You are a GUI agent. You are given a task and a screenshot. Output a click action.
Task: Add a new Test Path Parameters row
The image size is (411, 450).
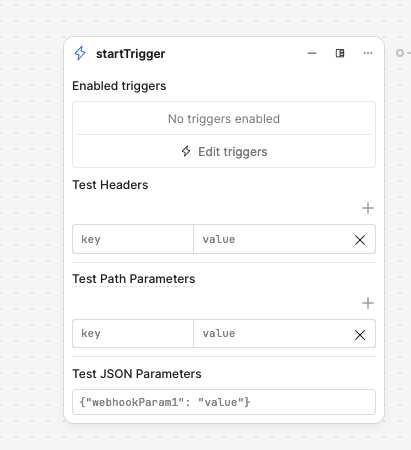pyautogui.click(x=368, y=303)
